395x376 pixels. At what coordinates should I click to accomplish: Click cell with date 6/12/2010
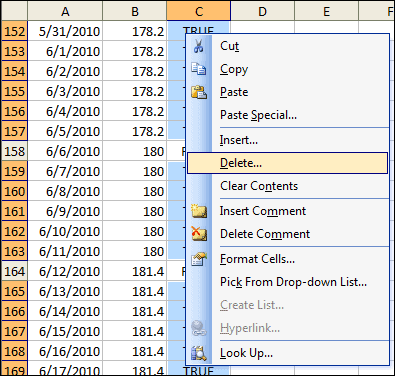pyautogui.click(x=65, y=271)
